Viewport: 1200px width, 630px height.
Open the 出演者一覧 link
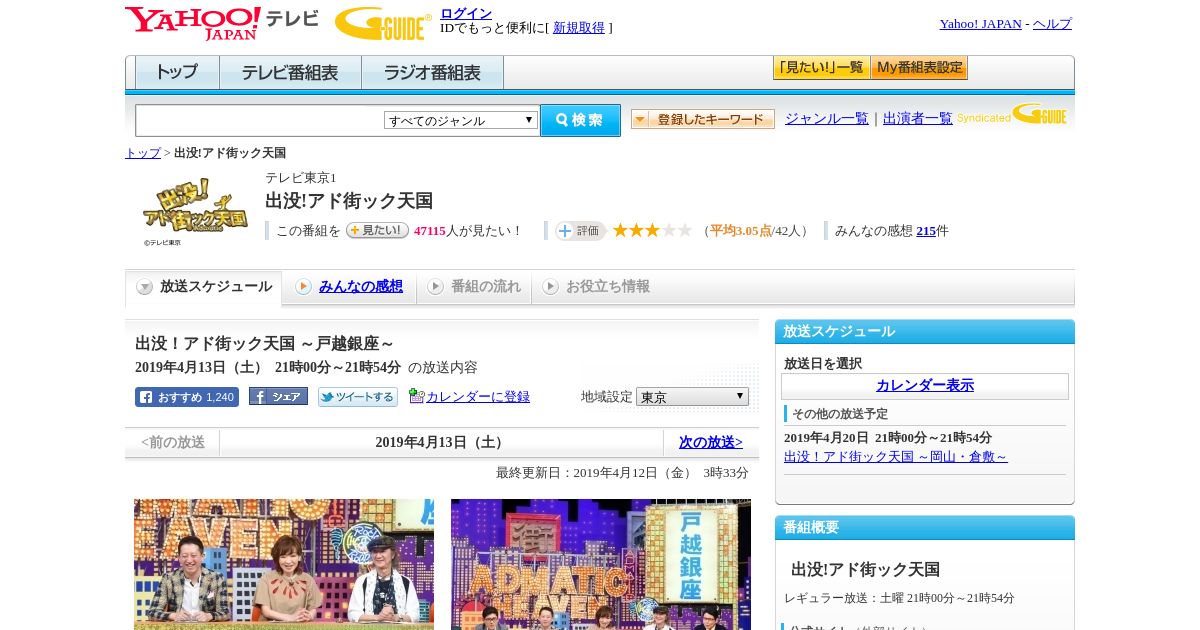point(917,118)
